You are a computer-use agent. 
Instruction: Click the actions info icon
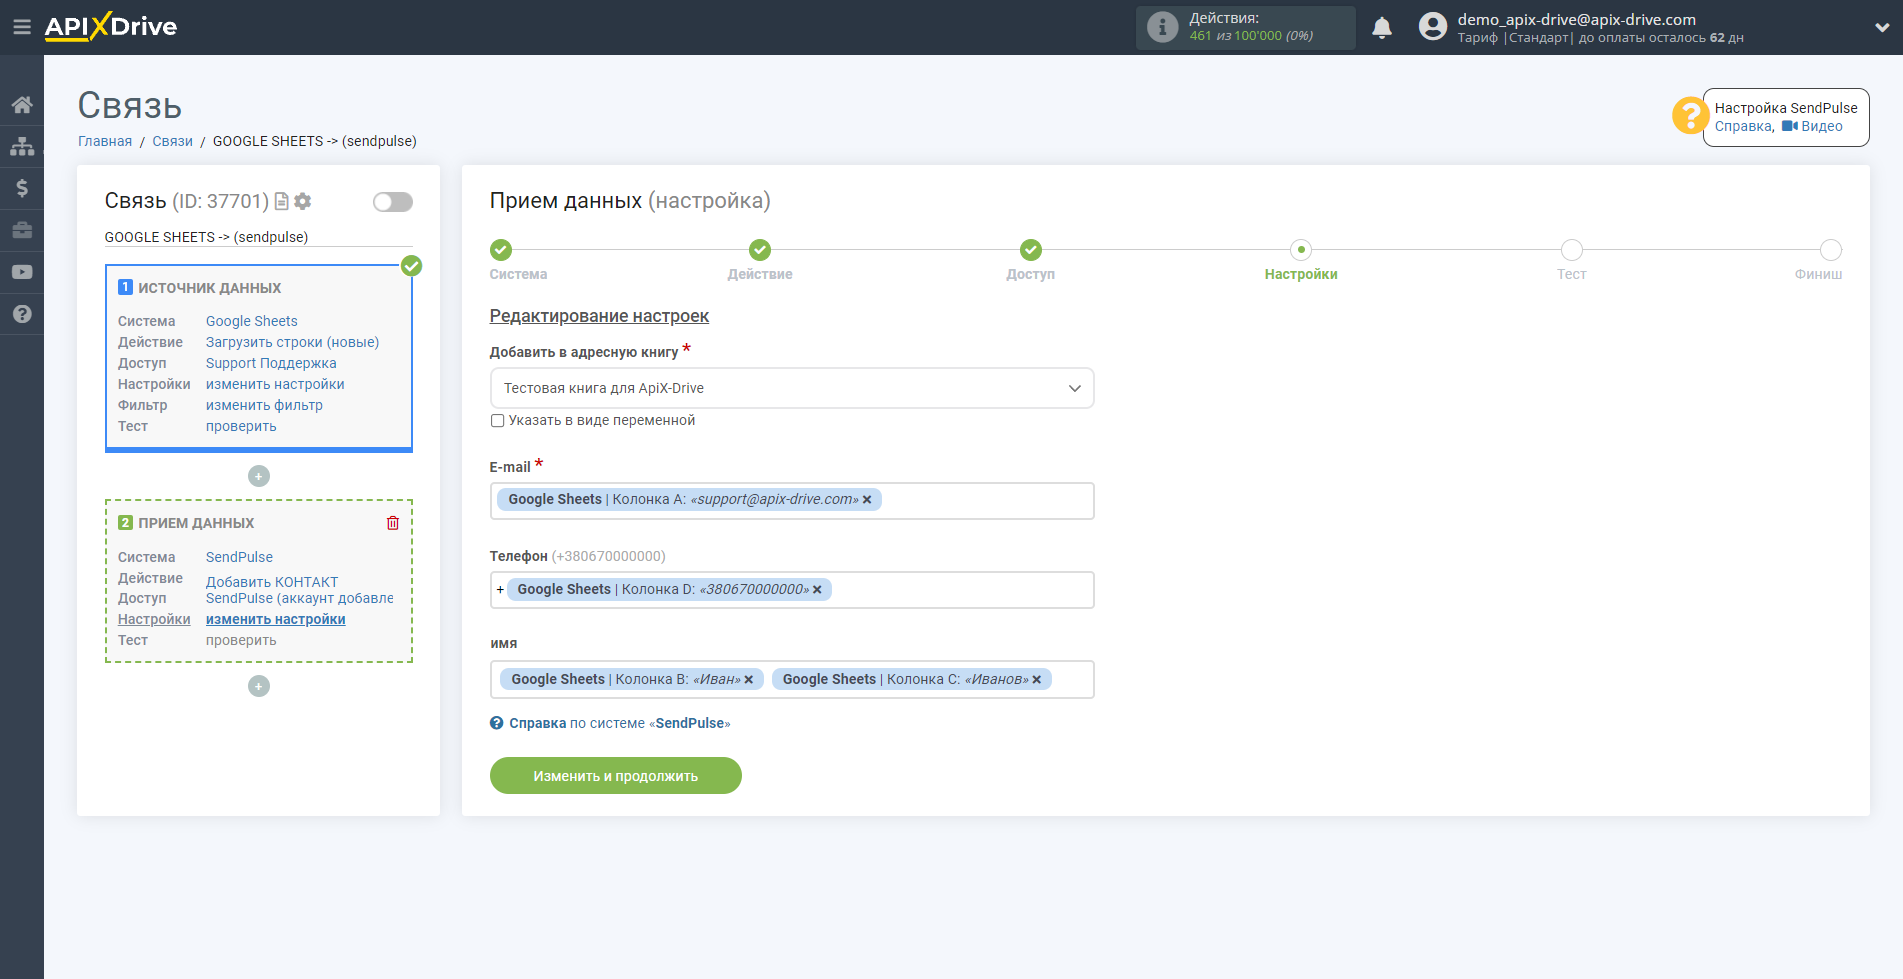[x=1162, y=27]
